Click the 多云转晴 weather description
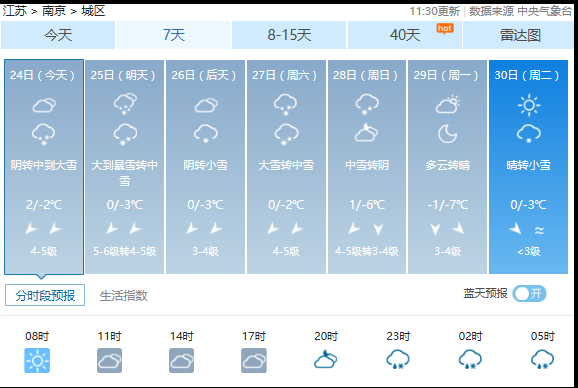Screen dimensions: 578x388 click(448, 165)
